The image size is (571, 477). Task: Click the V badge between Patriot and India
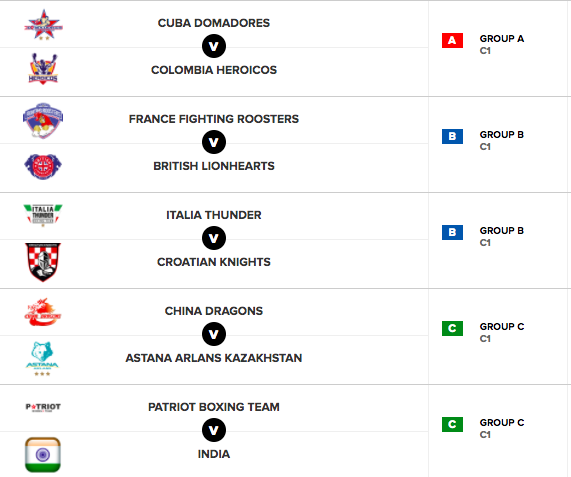click(x=214, y=430)
